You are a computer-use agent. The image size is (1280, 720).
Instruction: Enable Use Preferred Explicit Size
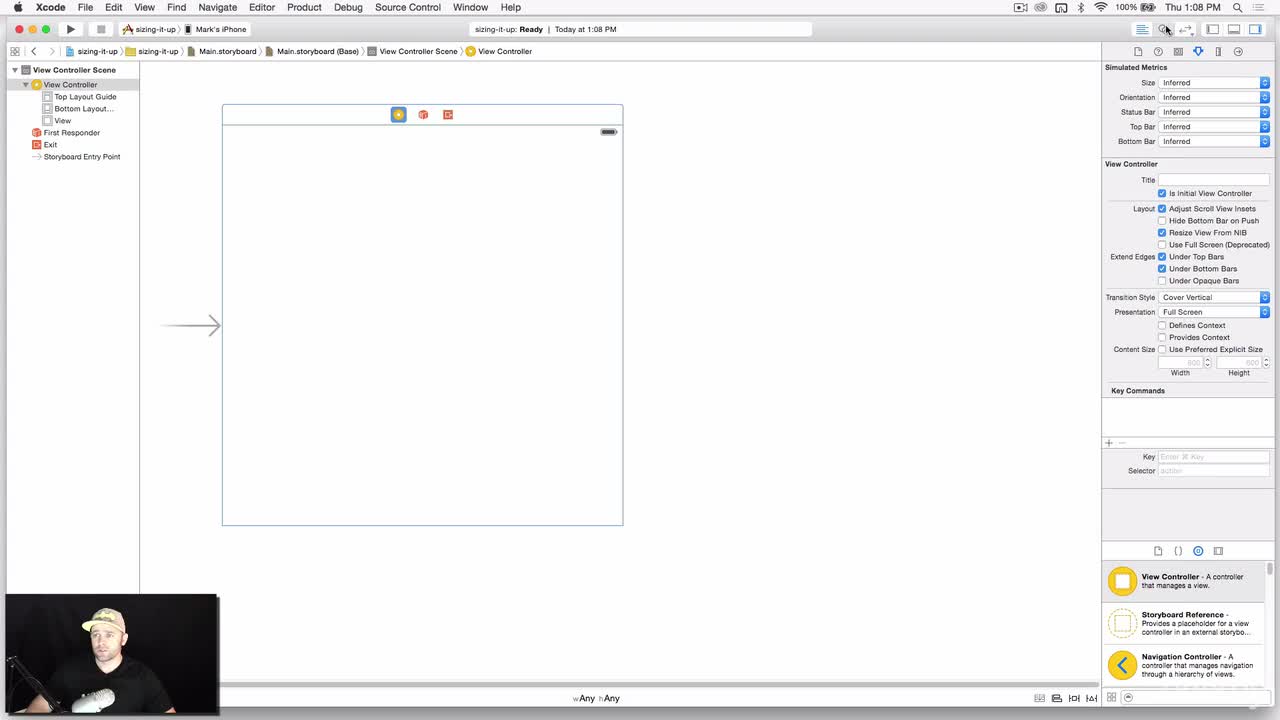1162,349
